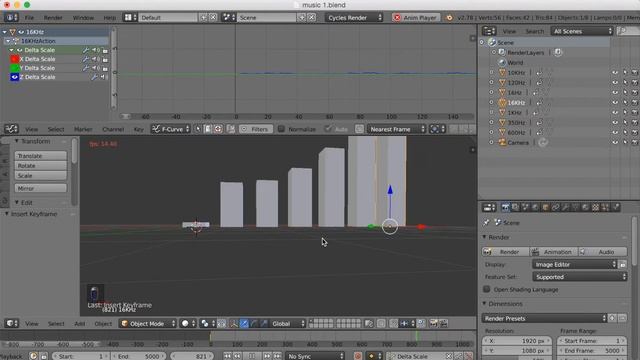
Task: Click the Outliner editor type icon
Action: pyautogui.click(x=489, y=31)
